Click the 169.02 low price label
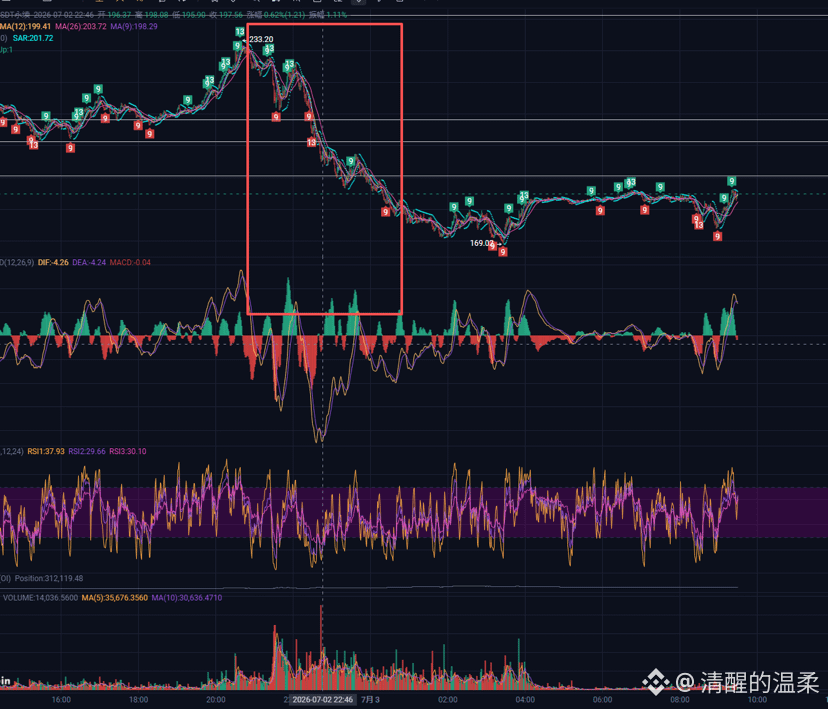Image resolution: width=828 pixels, height=709 pixels. (x=482, y=243)
